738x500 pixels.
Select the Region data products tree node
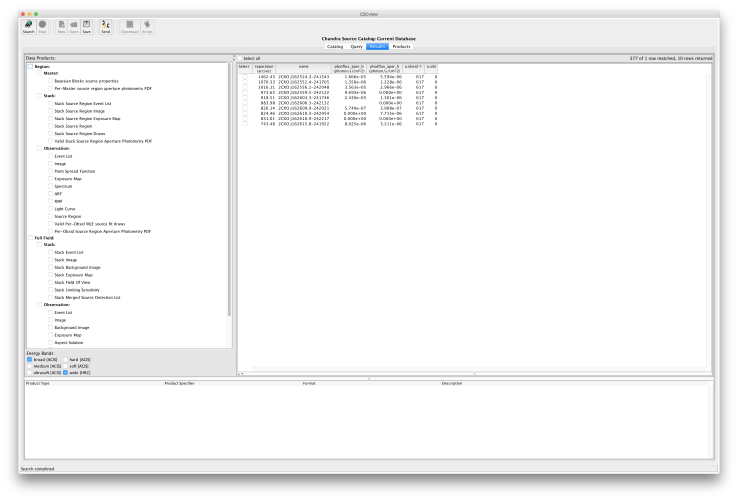coord(42,66)
